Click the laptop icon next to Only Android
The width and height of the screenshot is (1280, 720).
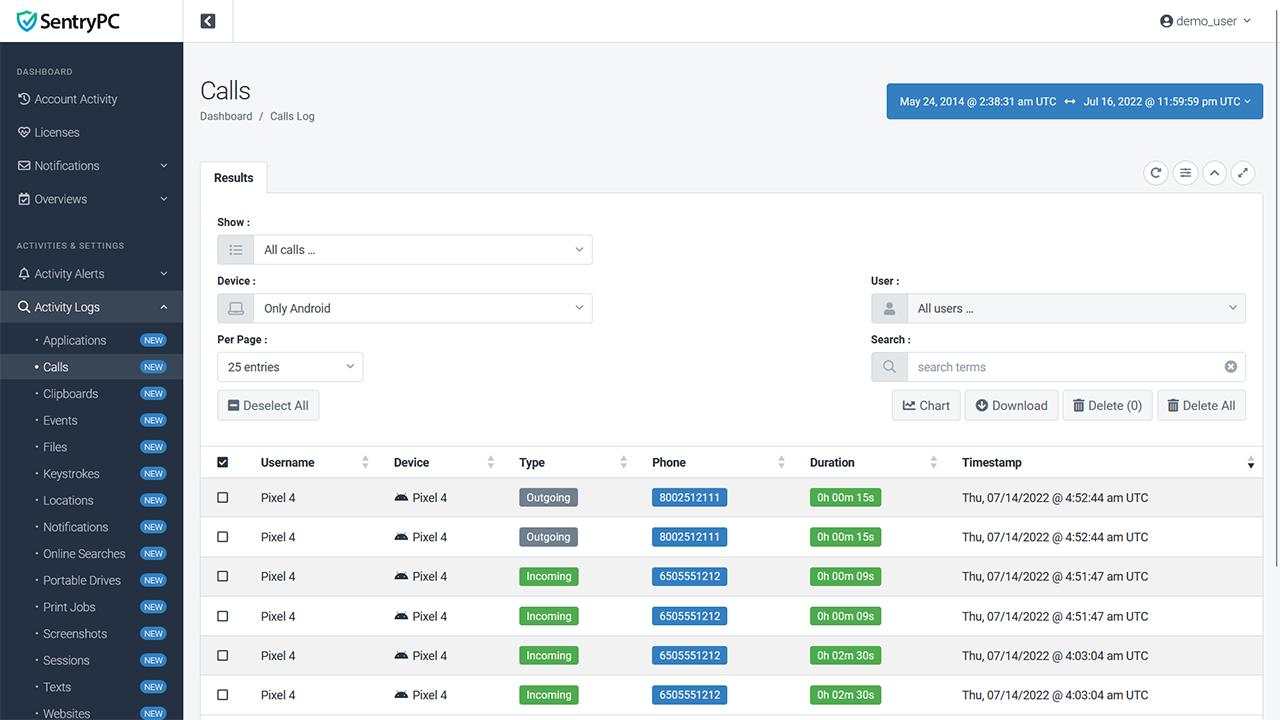236,308
